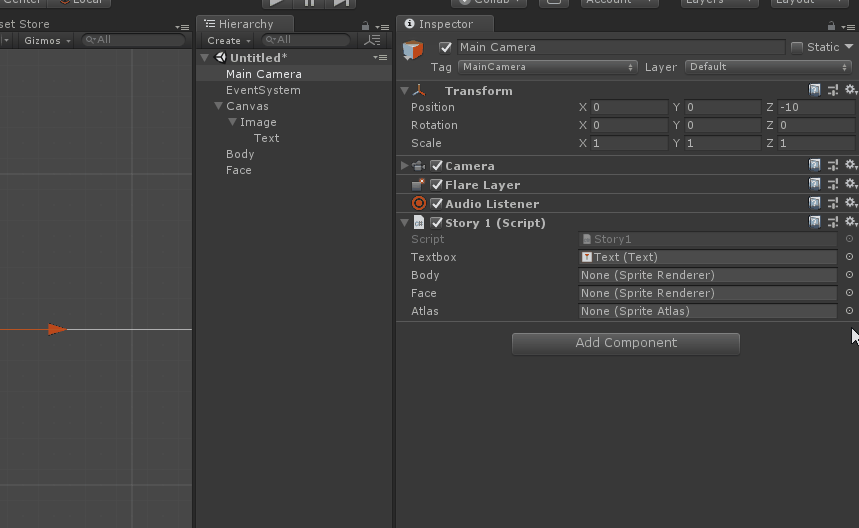The width and height of the screenshot is (859, 528).
Task: Collapse the Story 1 script foldout
Action: pyautogui.click(x=405, y=223)
